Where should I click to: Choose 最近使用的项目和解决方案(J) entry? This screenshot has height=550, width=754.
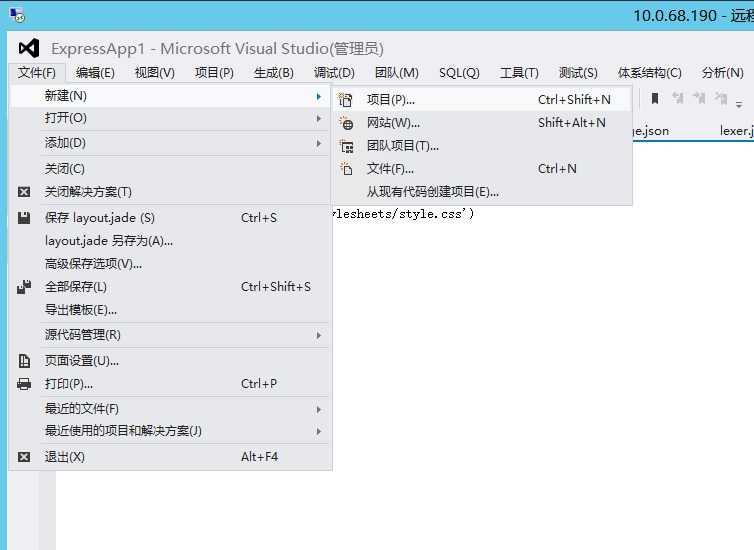(x=171, y=431)
